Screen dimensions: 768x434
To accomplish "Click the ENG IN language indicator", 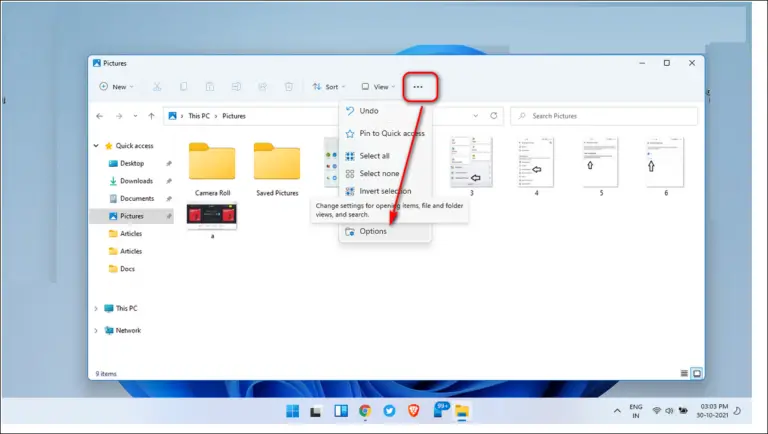I will coord(636,411).
